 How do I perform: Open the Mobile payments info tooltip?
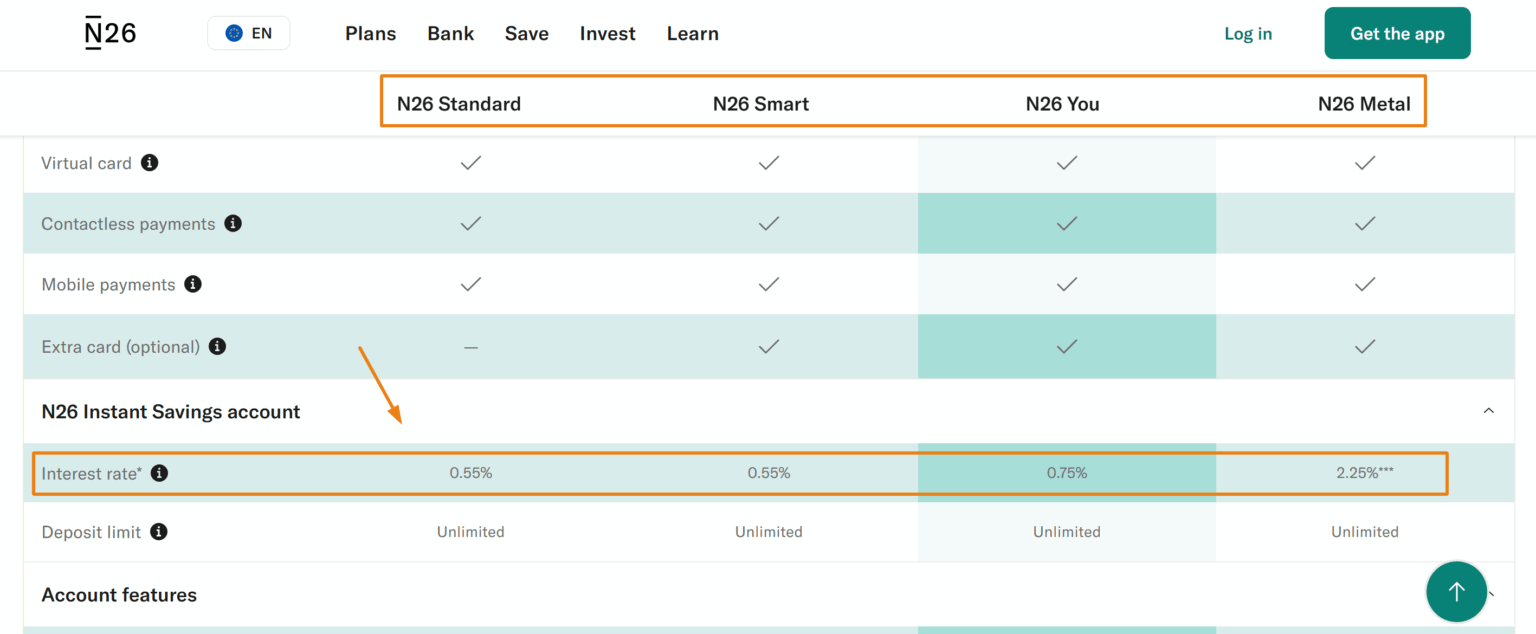(192, 284)
